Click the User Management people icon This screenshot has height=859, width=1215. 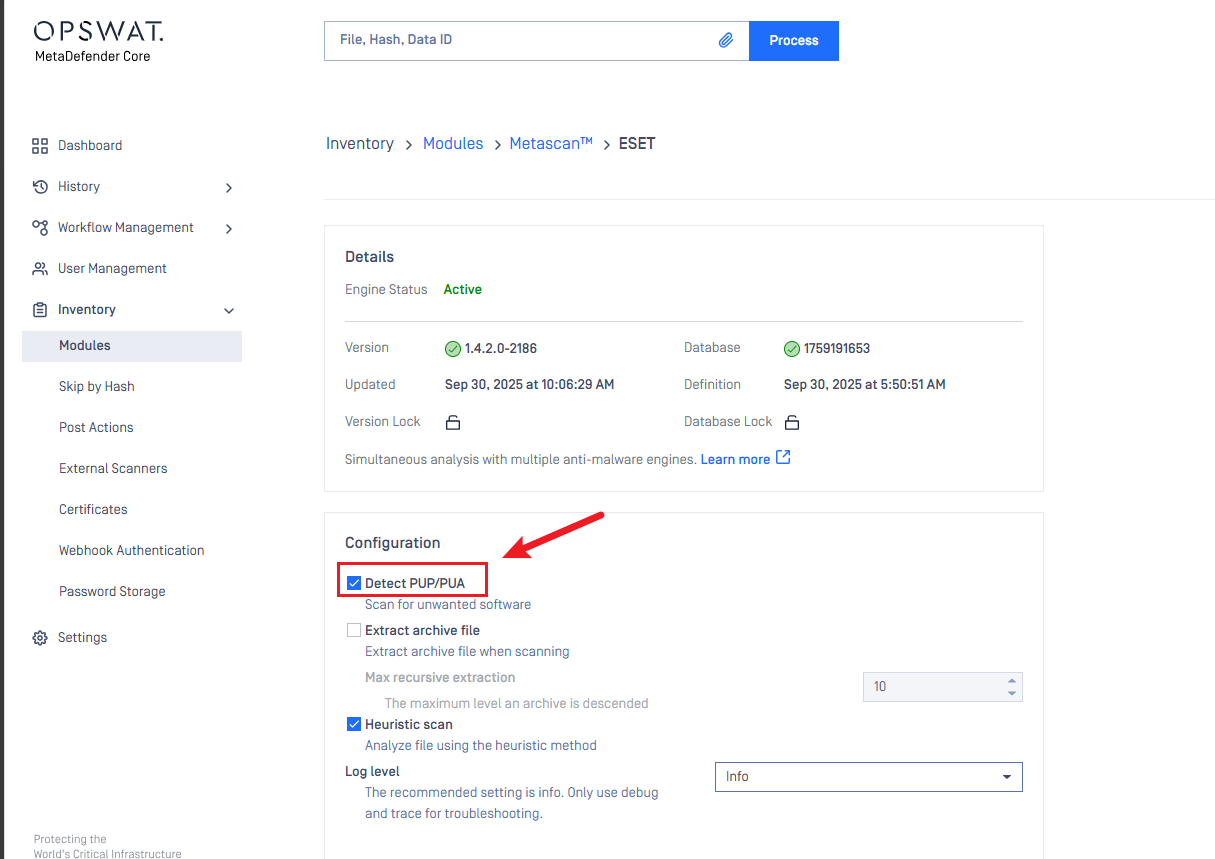pyautogui.click(x=40, y=269)
